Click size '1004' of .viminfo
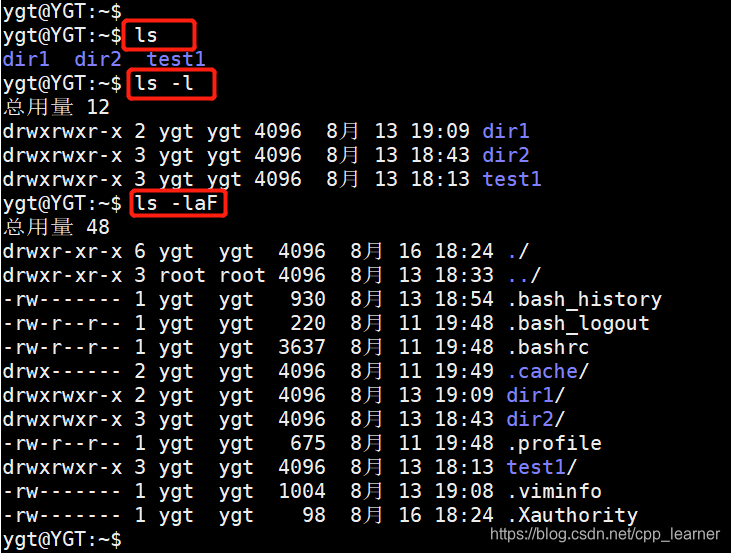The width and height of the screenshot is (731, 553). click(x=302, y=491)
